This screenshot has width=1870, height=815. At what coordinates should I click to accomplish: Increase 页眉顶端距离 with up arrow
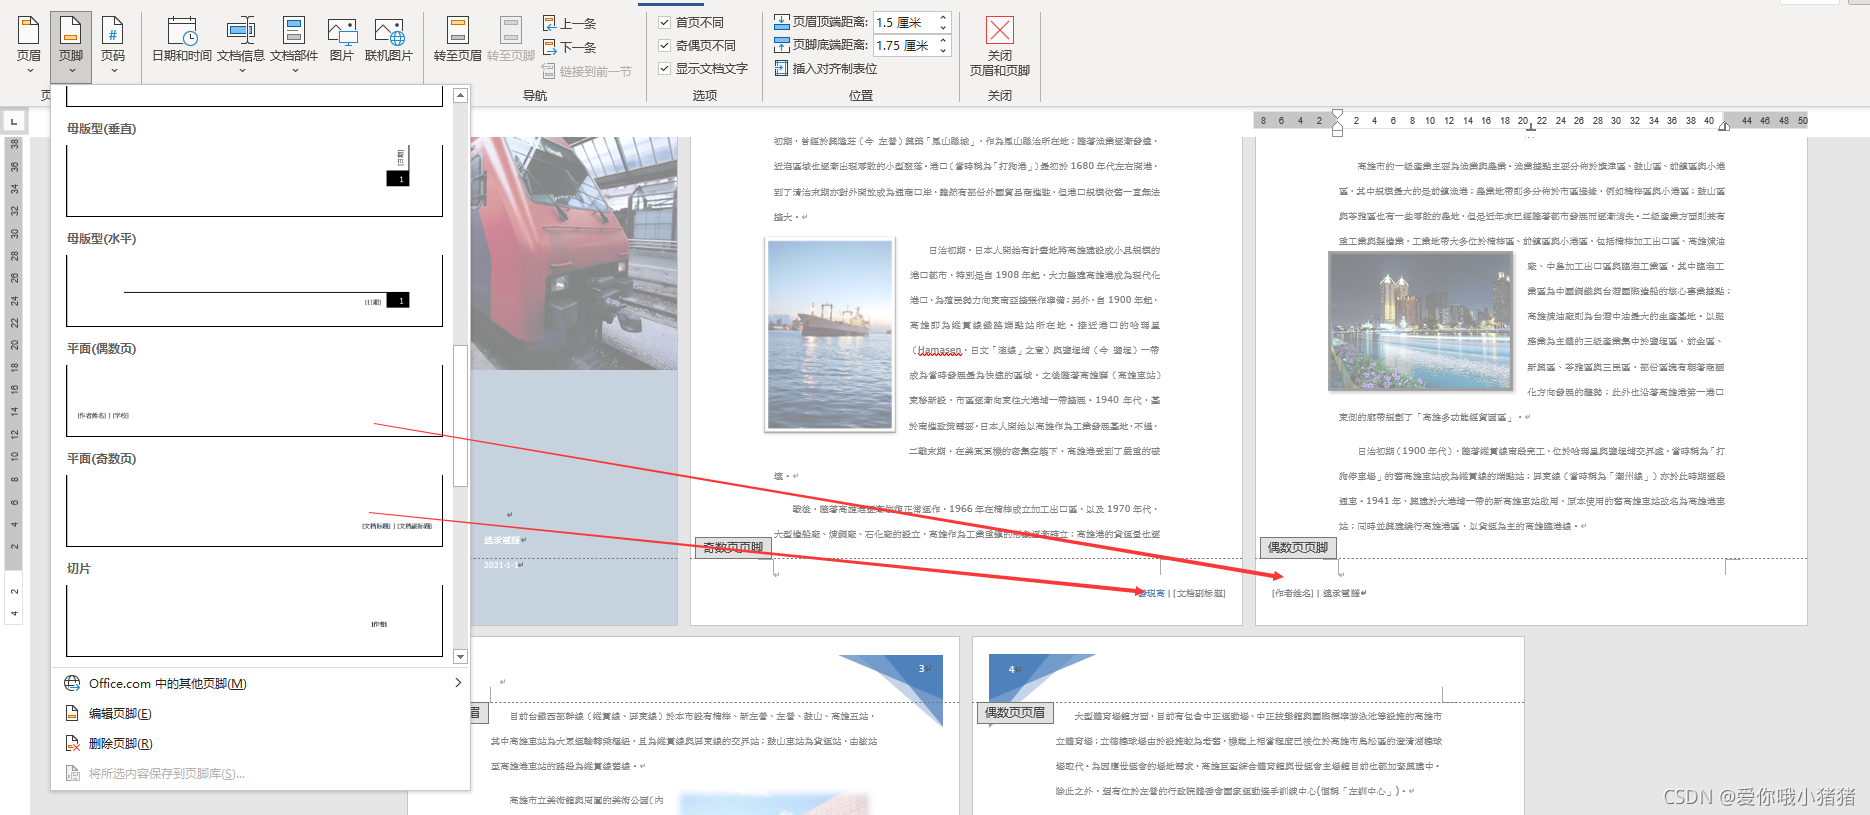[x=943, y=17]
